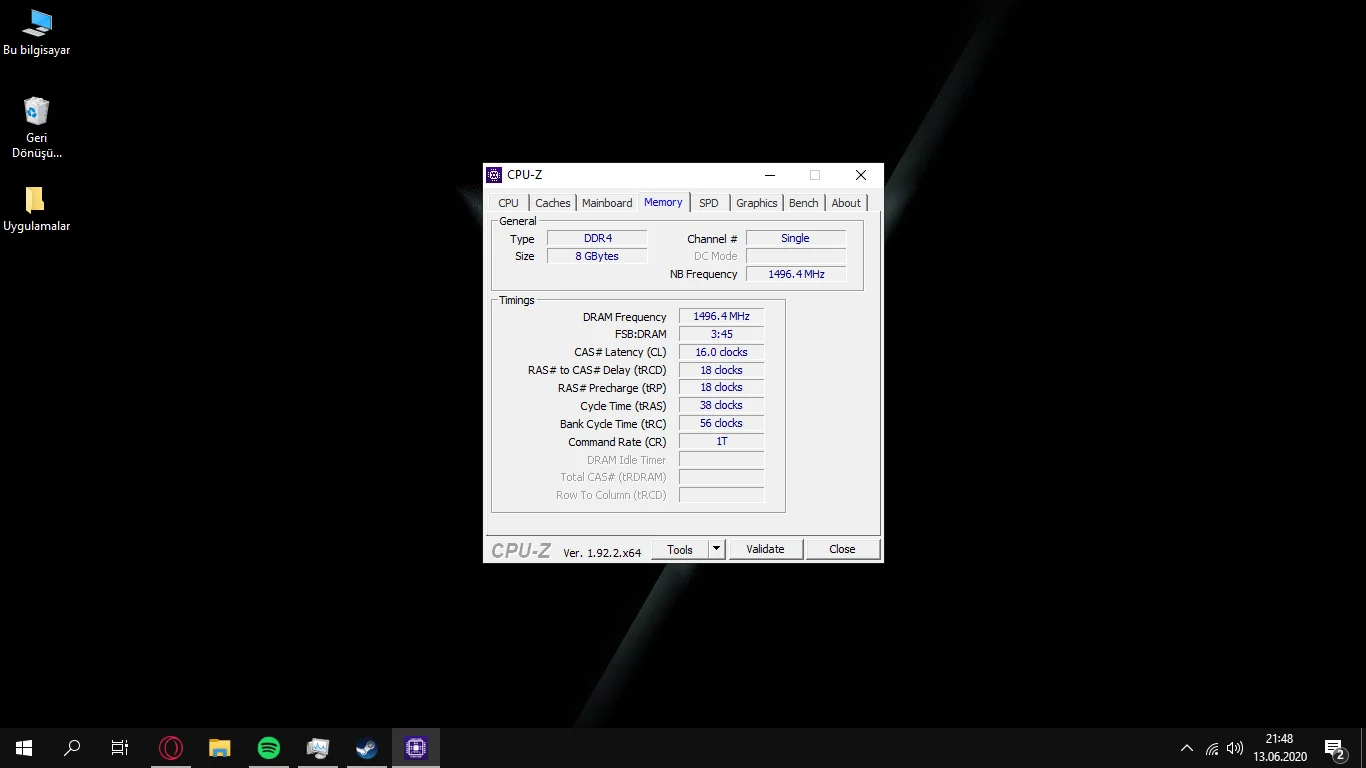Open the Tools dropdown arrow
This screenshot has height=768, width=1366.
(x=716, y=549)
